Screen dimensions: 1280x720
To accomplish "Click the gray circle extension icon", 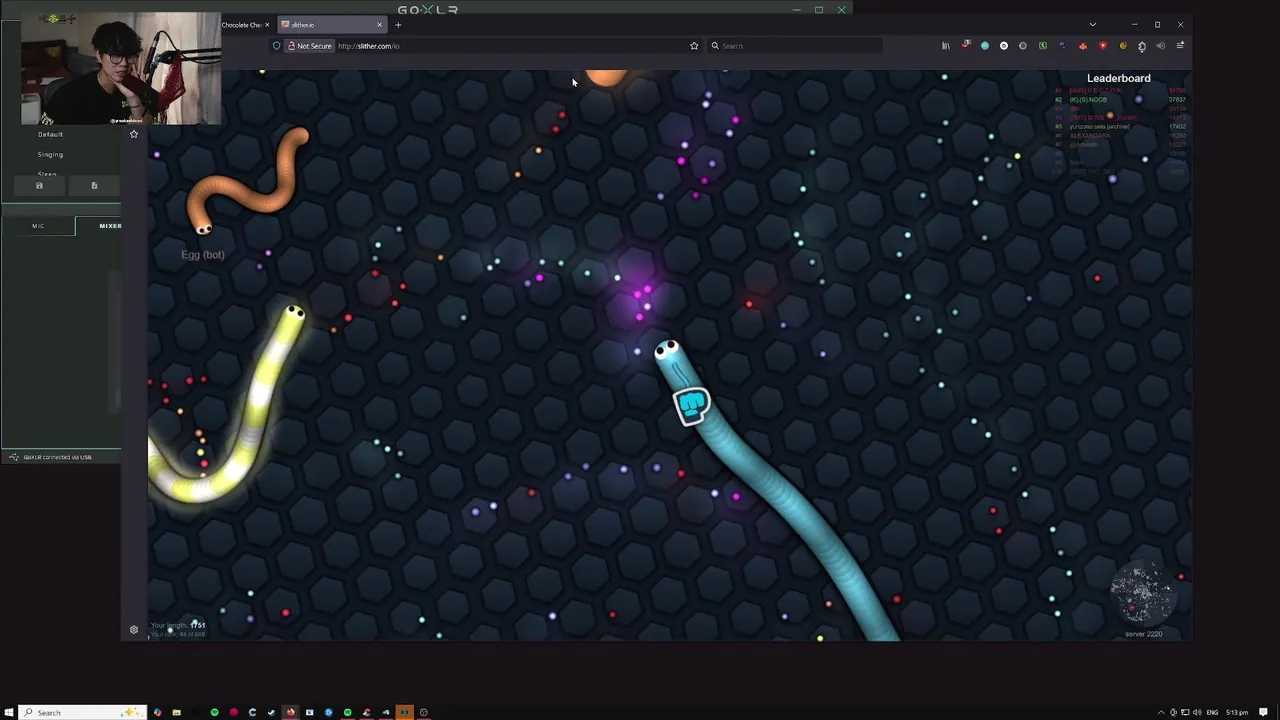I will coord(1023,46).
